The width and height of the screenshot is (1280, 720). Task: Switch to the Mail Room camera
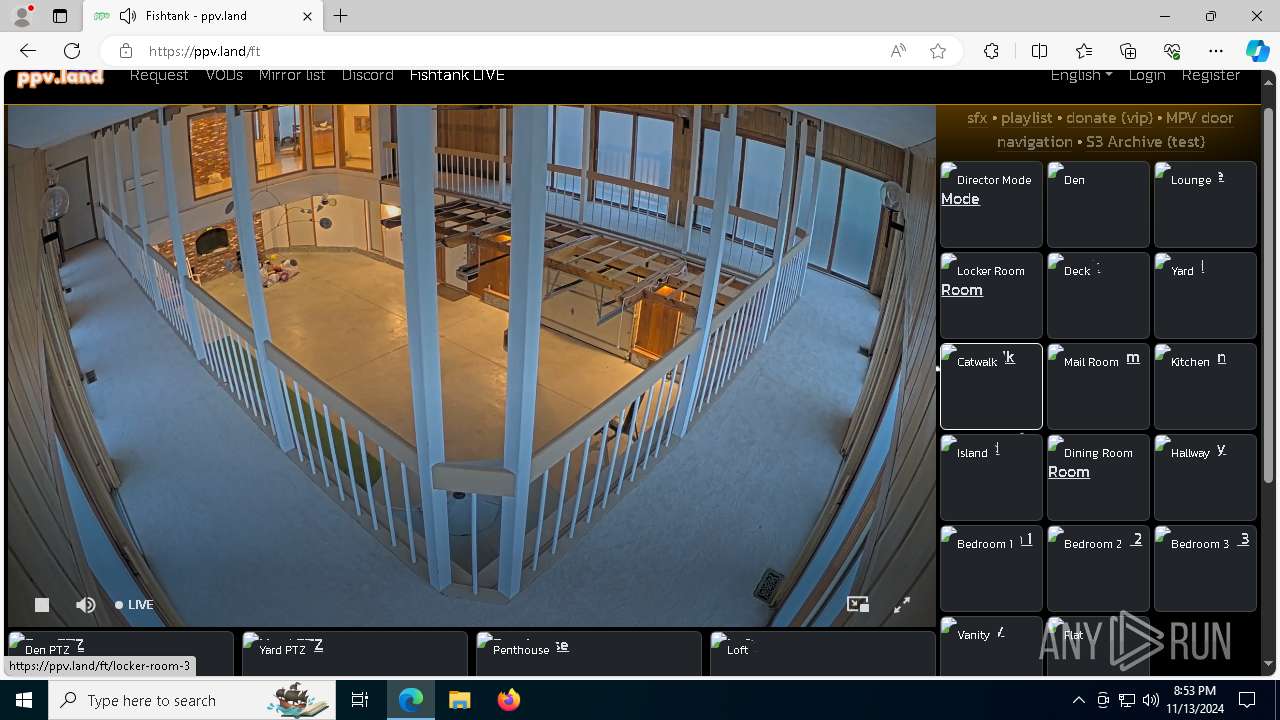[x=1098, y=386]
